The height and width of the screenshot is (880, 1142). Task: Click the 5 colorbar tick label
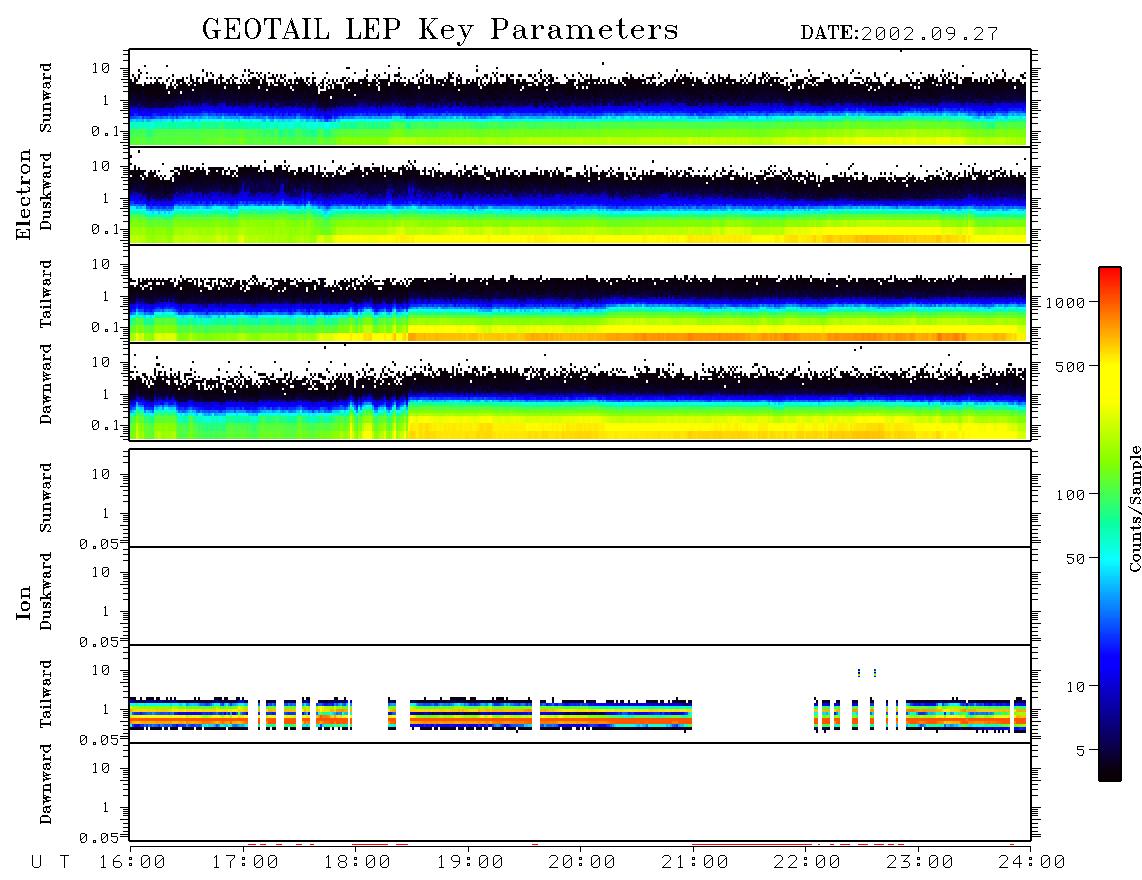point(1081,751)
